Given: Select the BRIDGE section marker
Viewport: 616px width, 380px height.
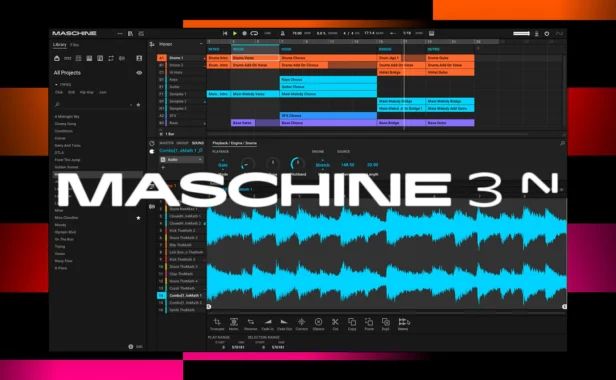Looking at the screenshot, I should [x=385, y=50].
